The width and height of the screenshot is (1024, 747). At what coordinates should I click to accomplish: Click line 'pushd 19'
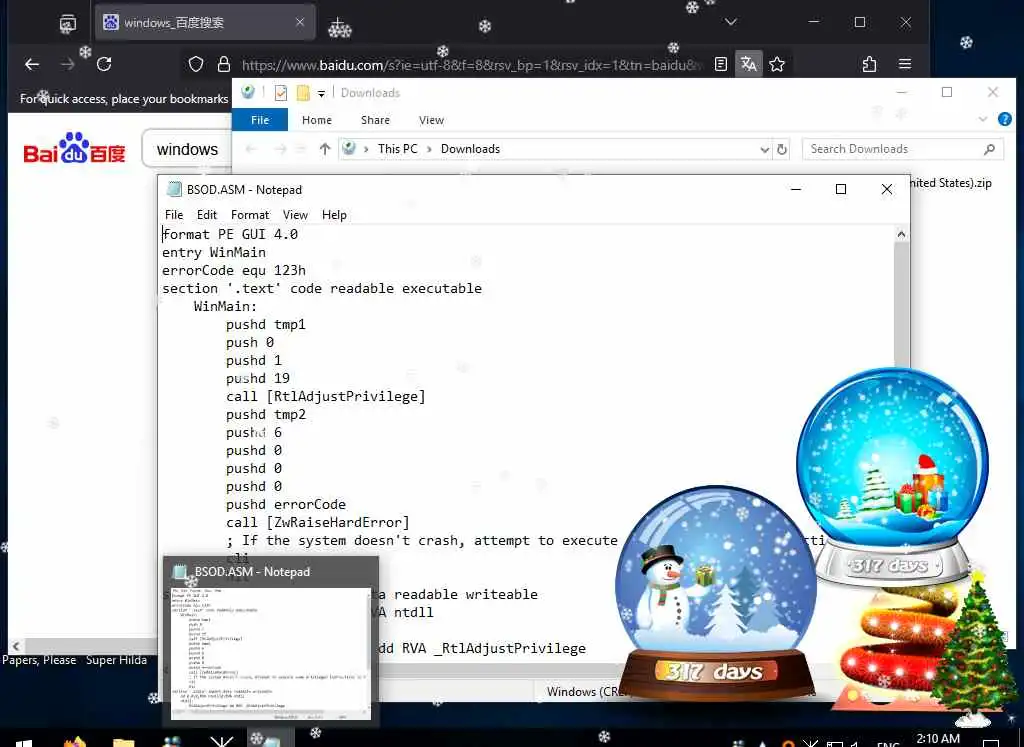[258, 379]
